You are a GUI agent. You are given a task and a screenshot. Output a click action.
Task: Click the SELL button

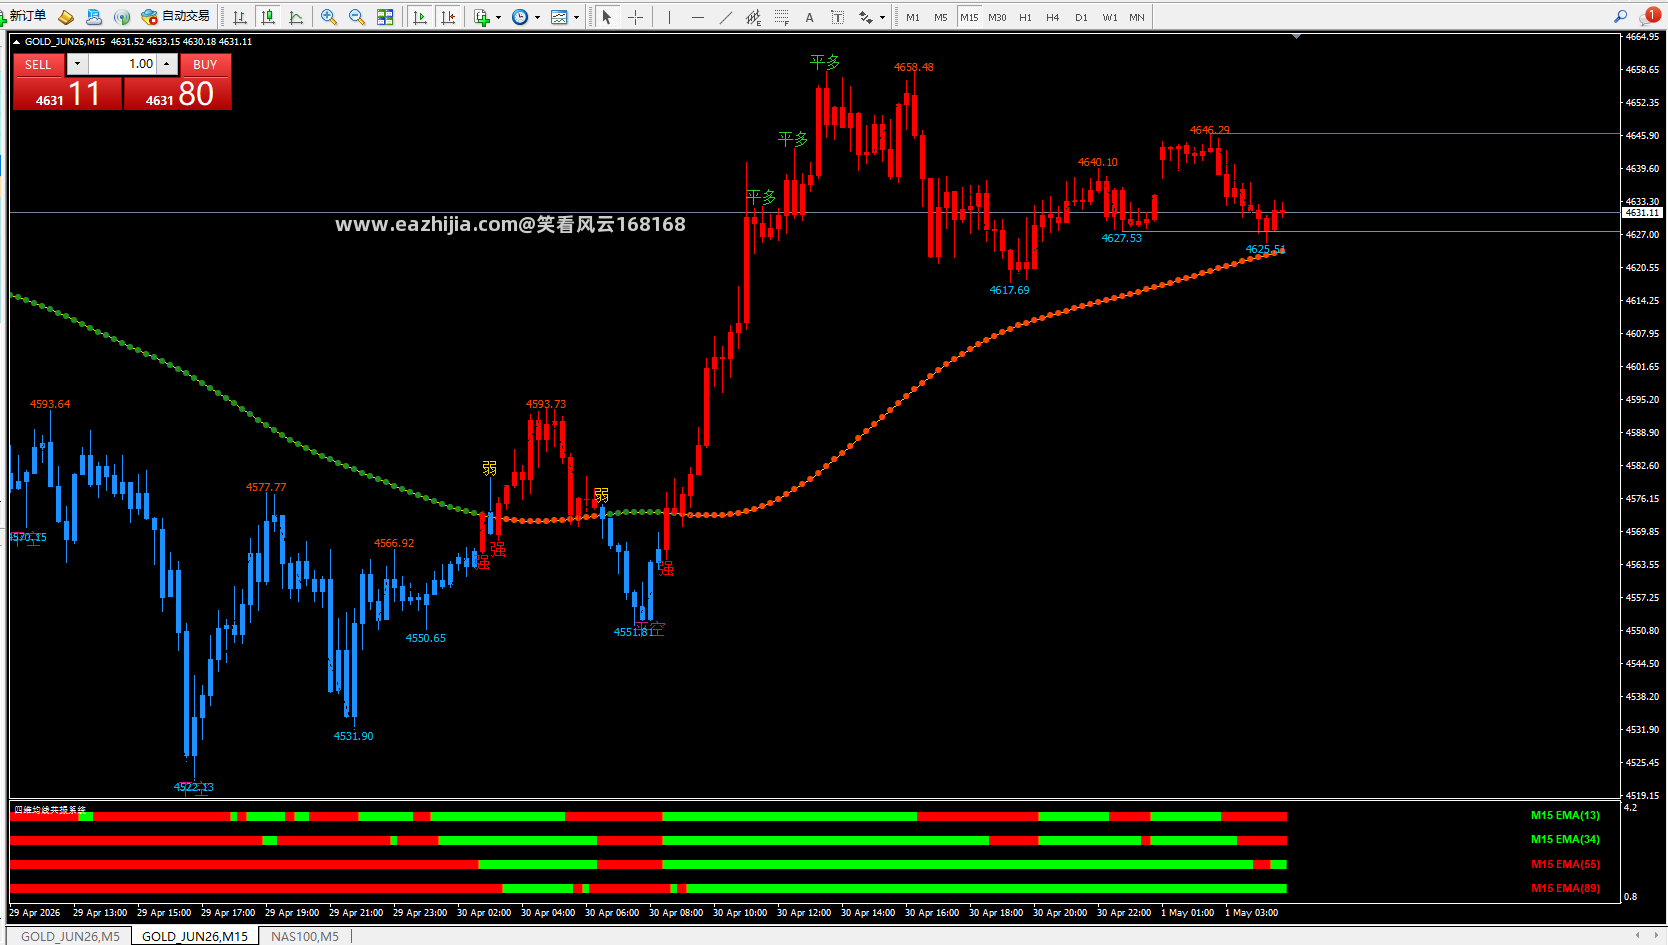tap(38, 64)
